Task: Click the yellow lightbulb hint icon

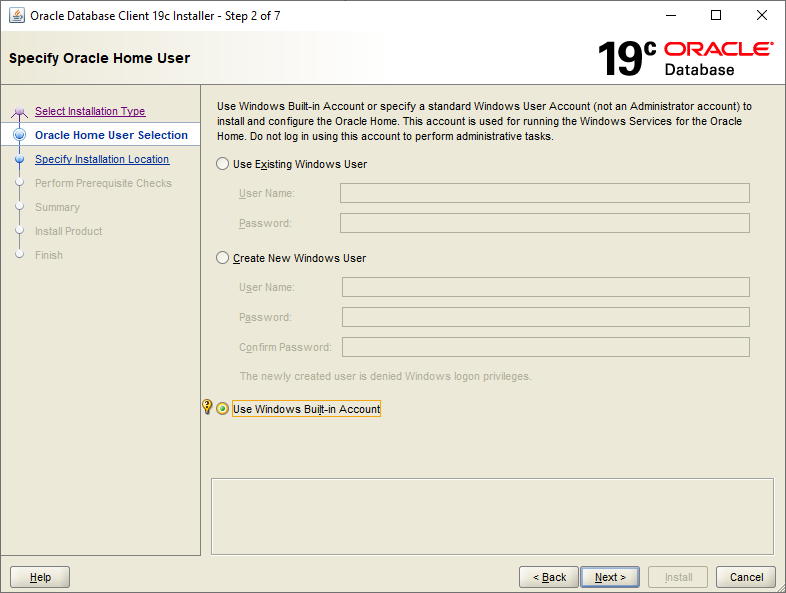Action: tap(207, 407)
